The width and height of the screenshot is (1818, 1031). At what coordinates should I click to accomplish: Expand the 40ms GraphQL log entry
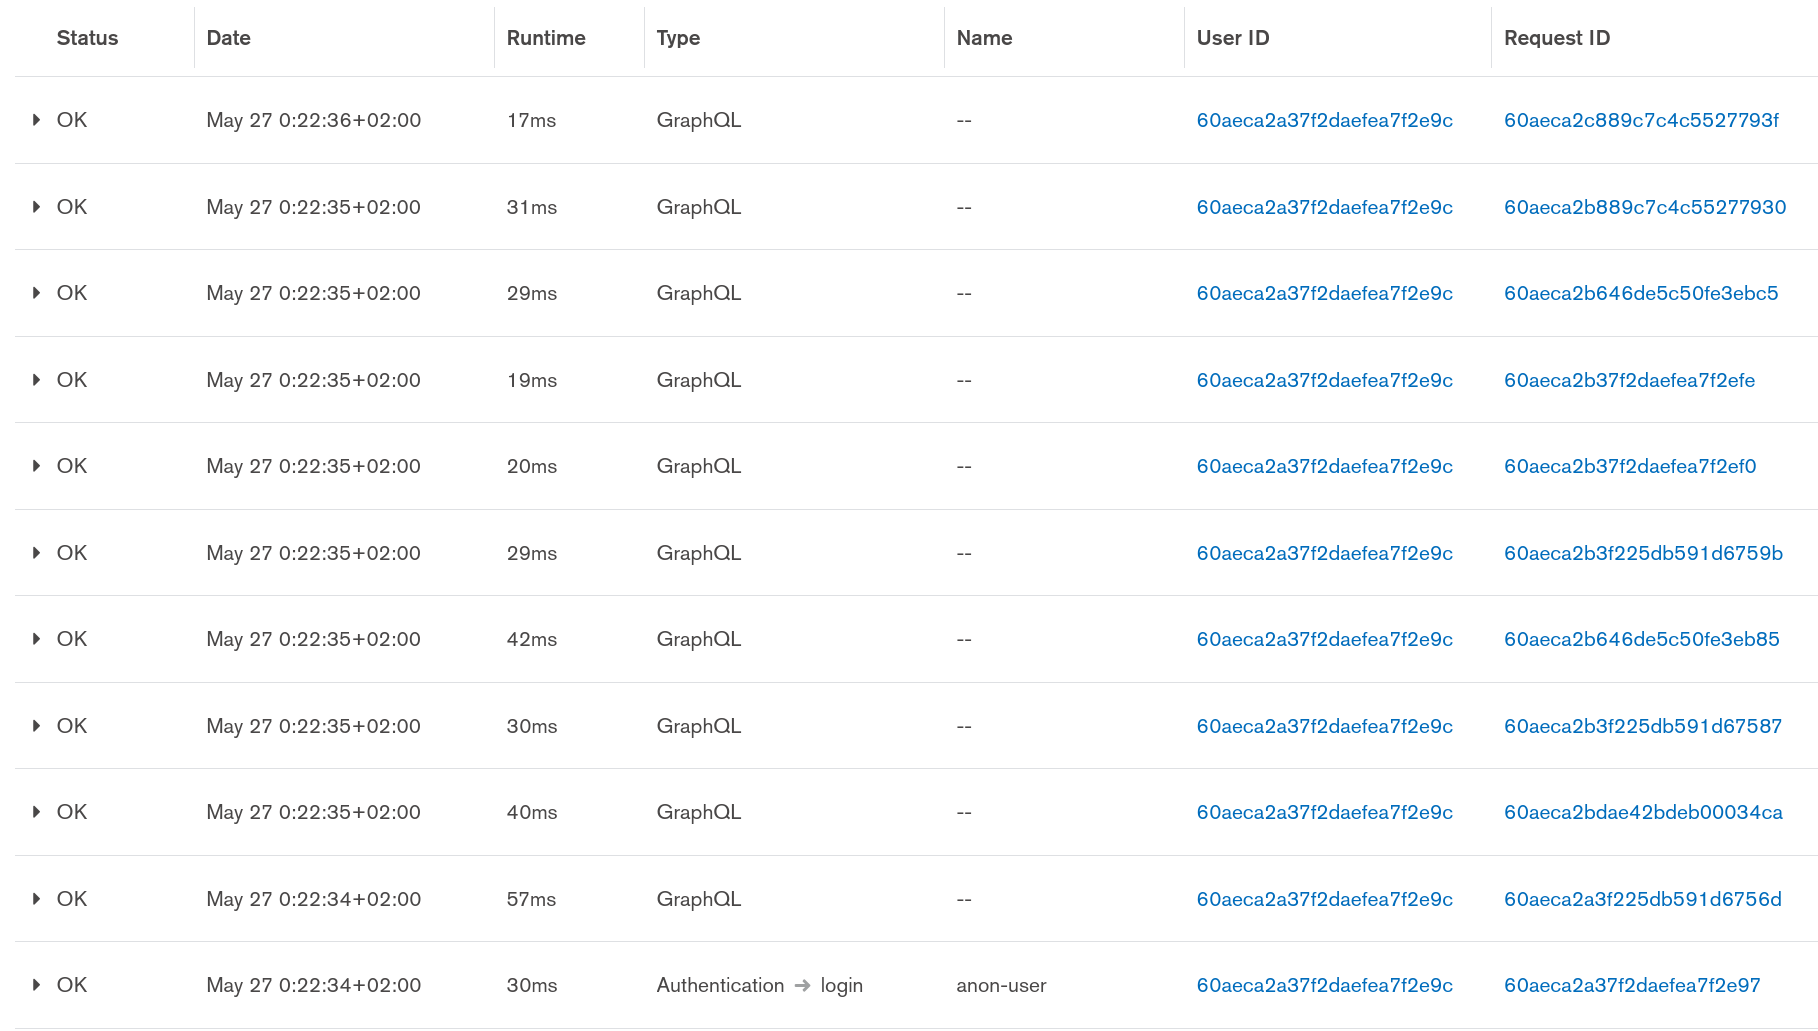tap(37, 812)
